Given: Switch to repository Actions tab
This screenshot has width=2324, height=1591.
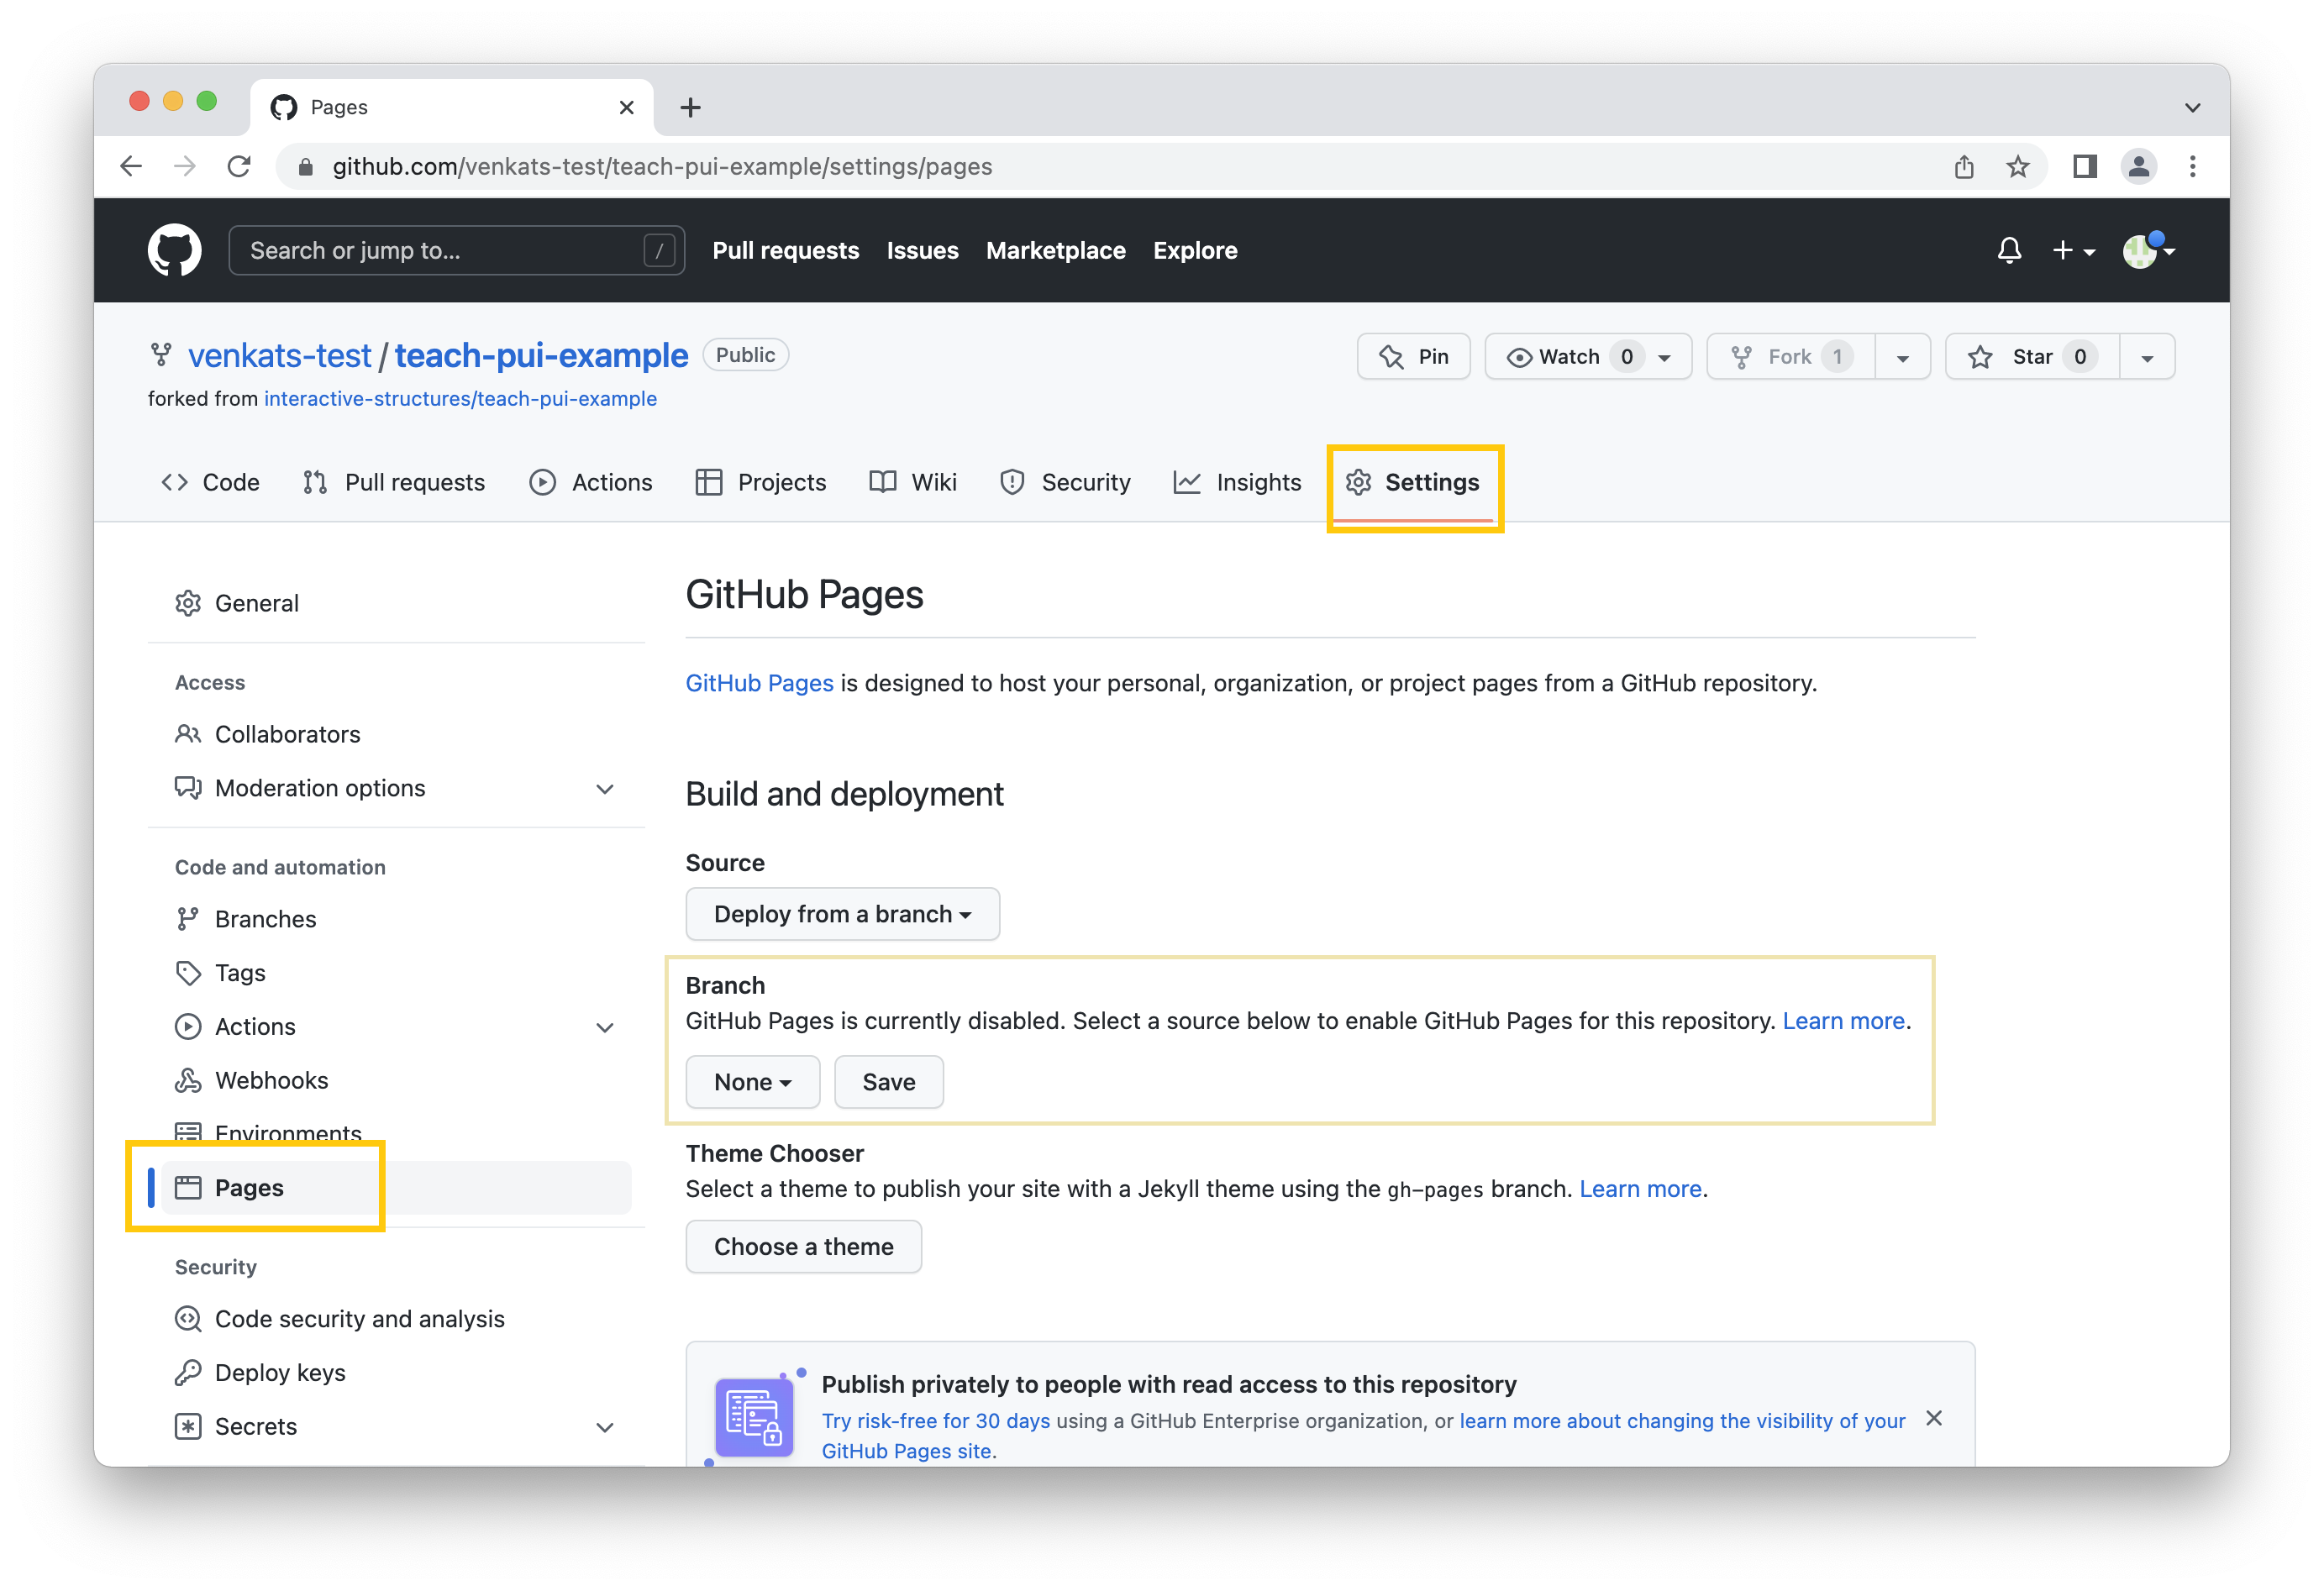Looking at the screenshot, I should (x=591, y=482).
